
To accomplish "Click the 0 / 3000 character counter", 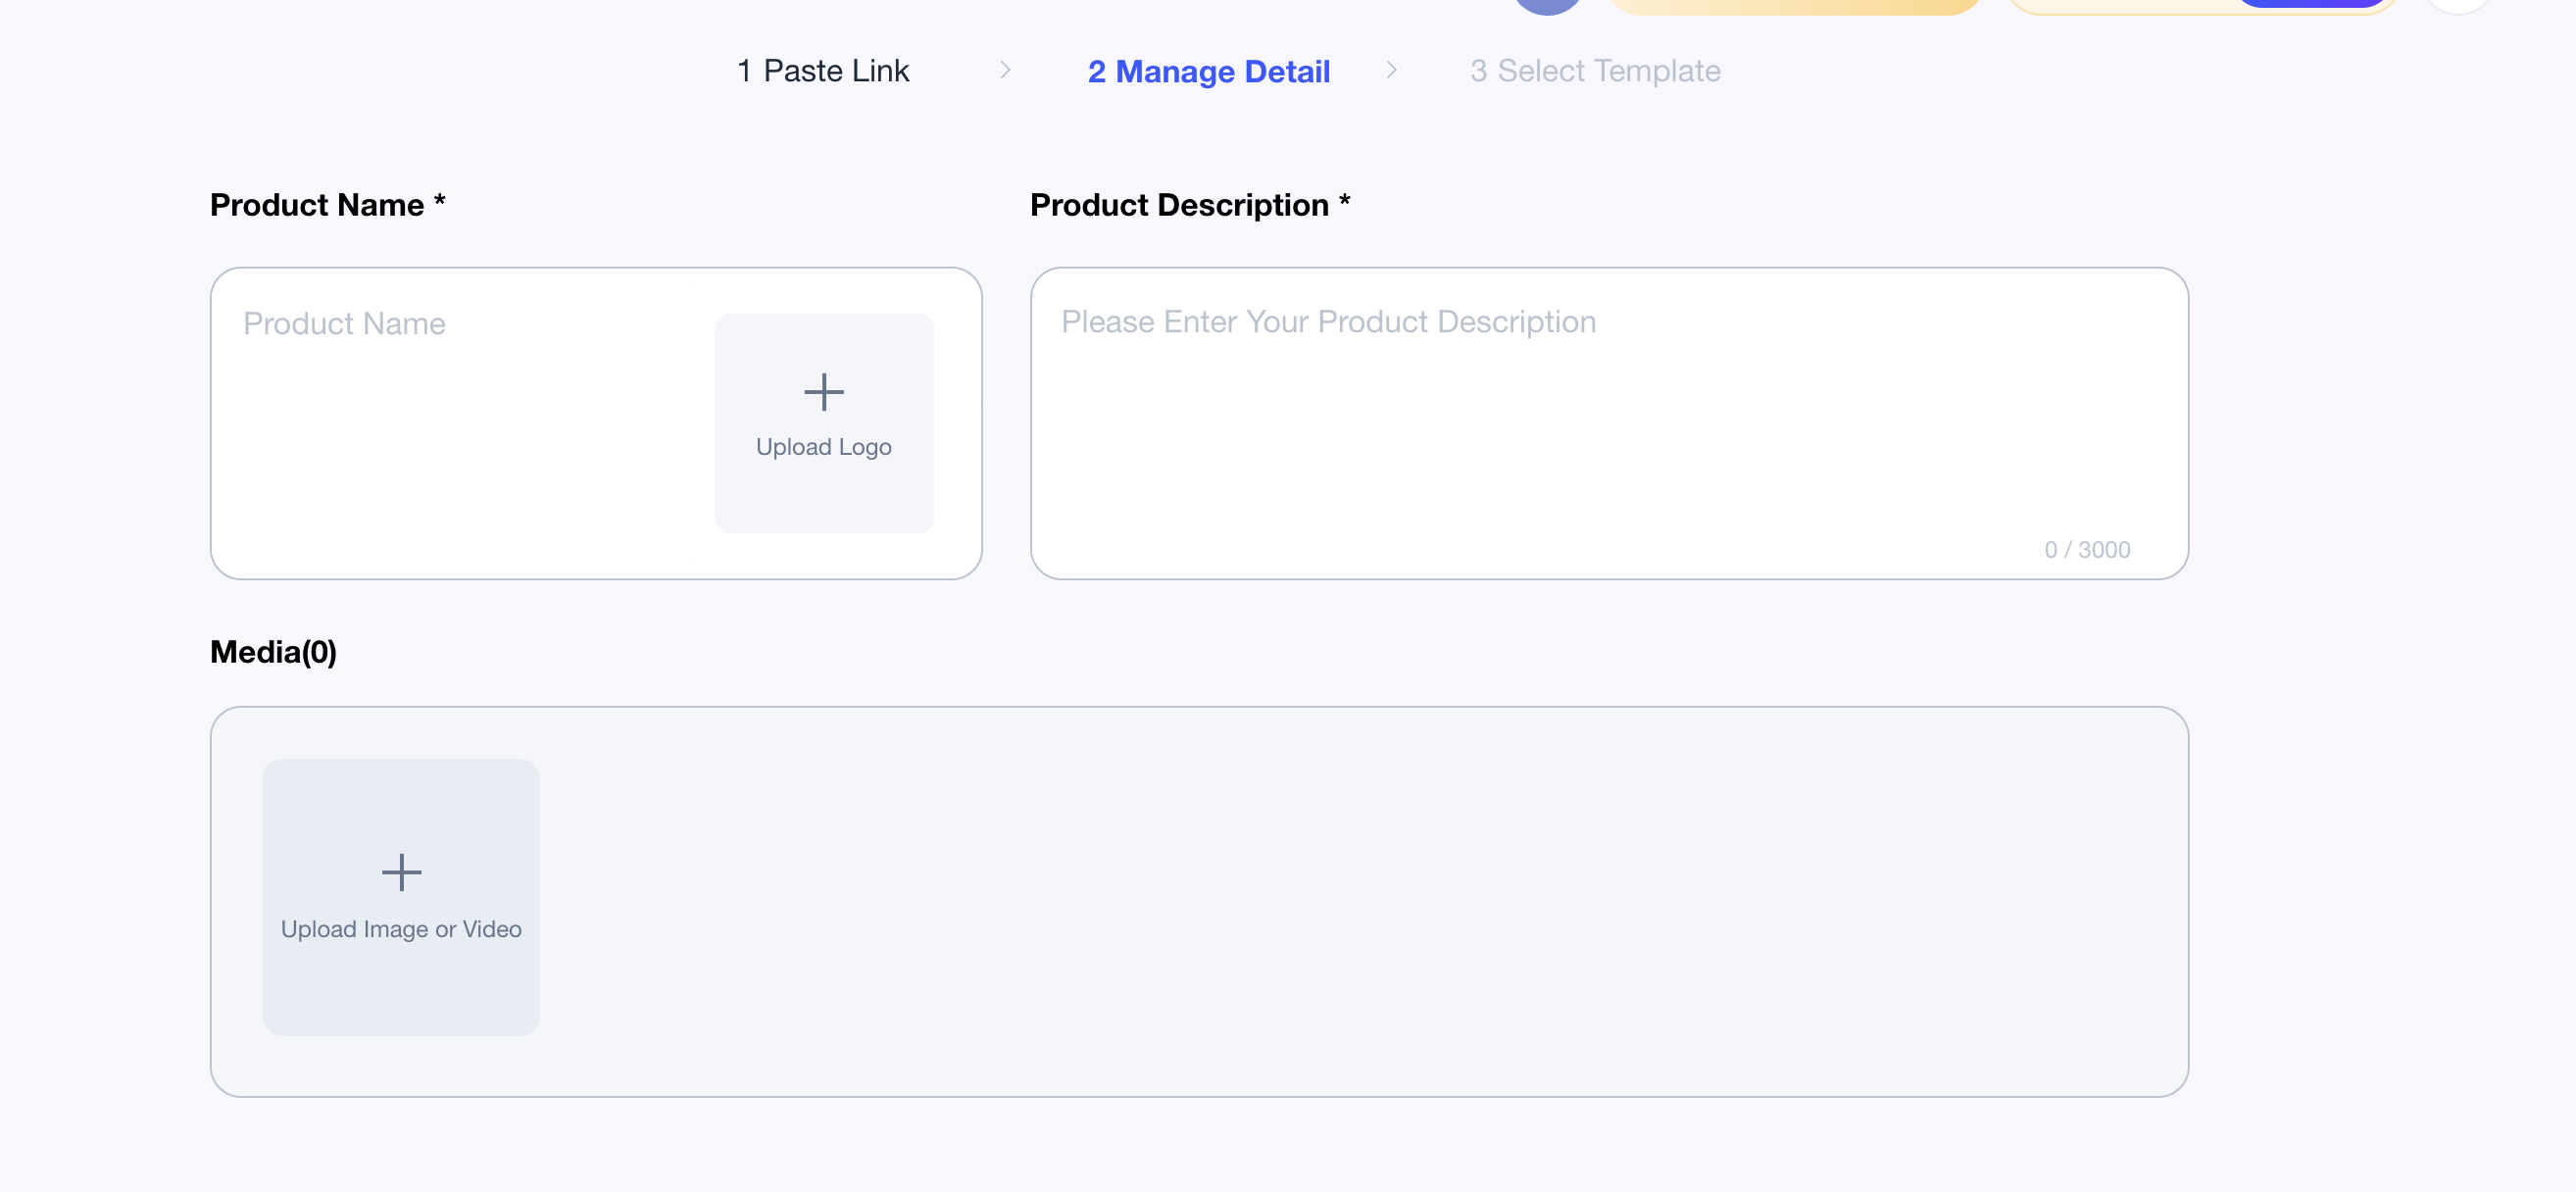I will click(2087, 550).
